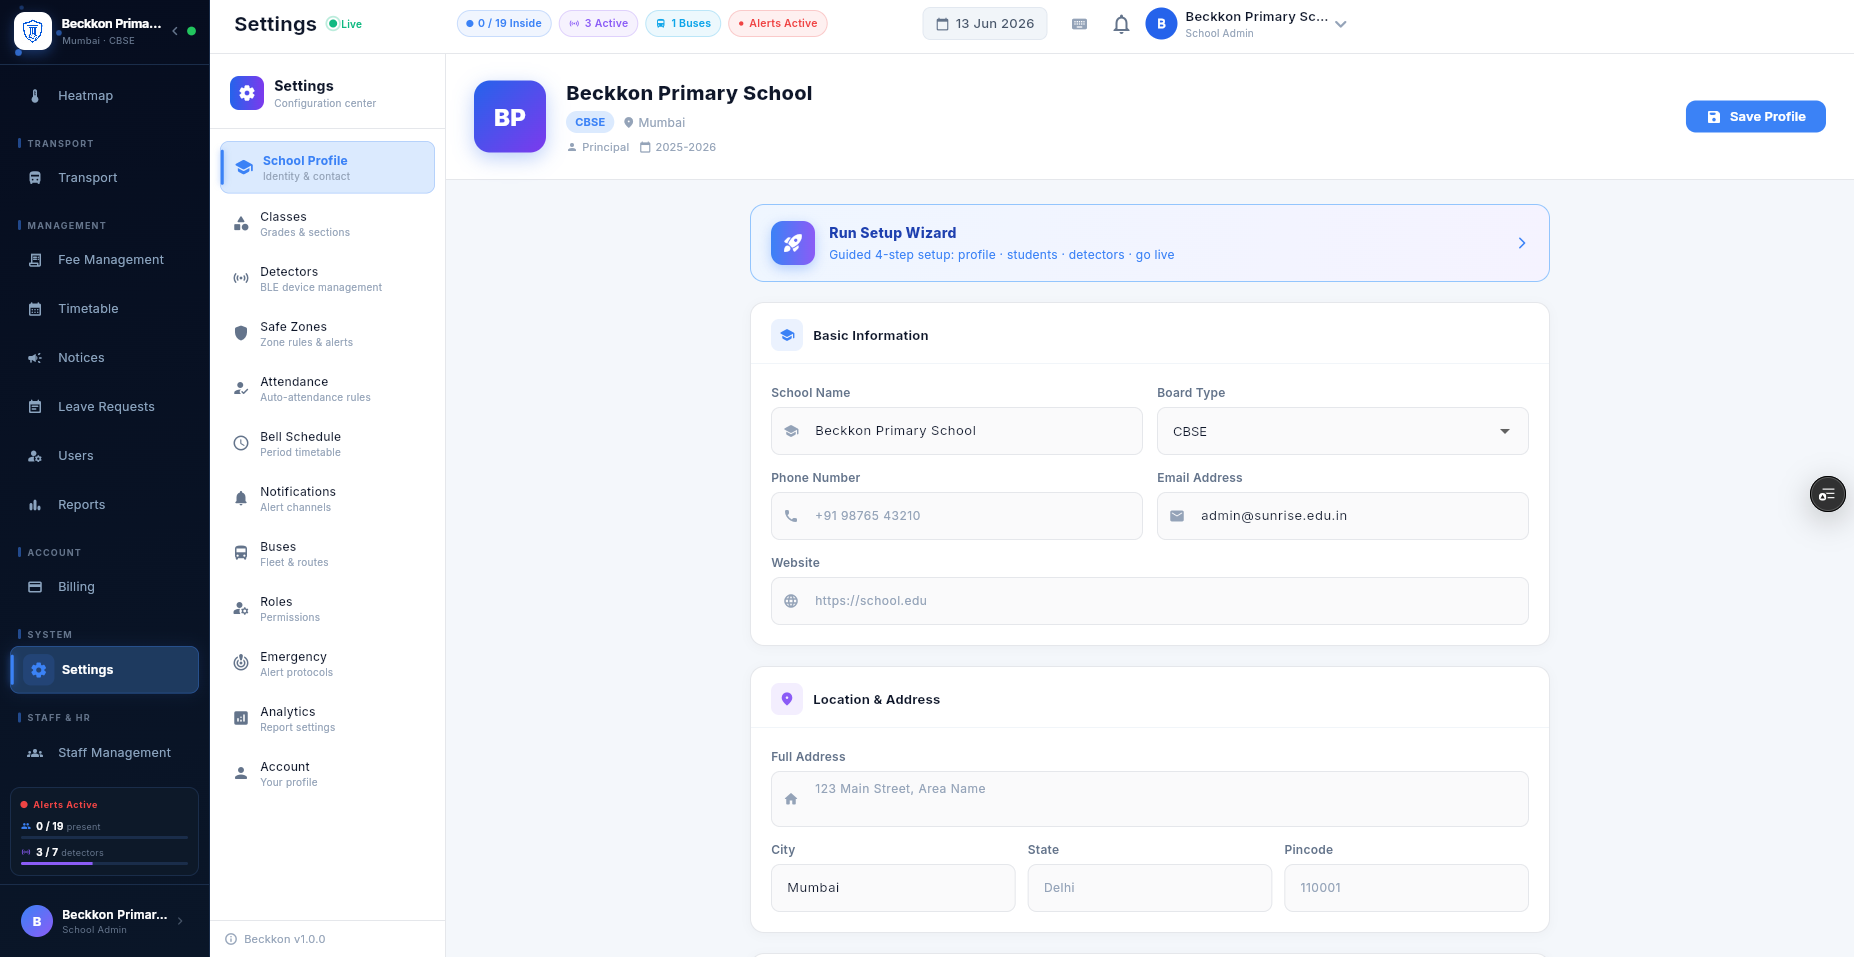Click the graduation cap icon beside Basic Information
This screenshot has height=957, width=1854.
pyautogui.click(x=787, y=335)
